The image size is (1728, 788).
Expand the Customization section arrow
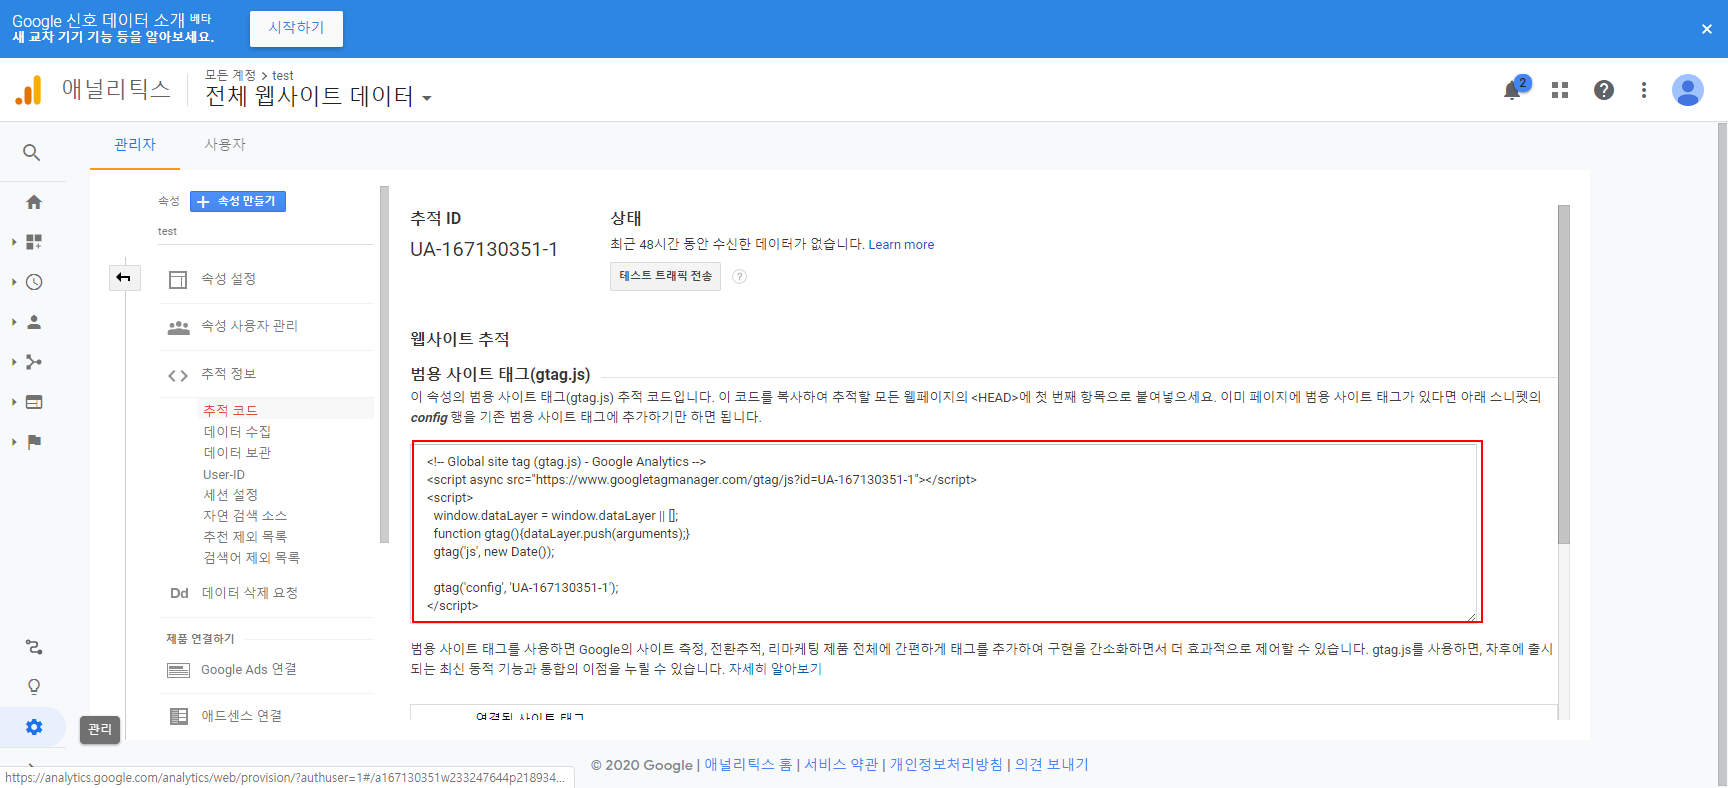click(14, 242)
